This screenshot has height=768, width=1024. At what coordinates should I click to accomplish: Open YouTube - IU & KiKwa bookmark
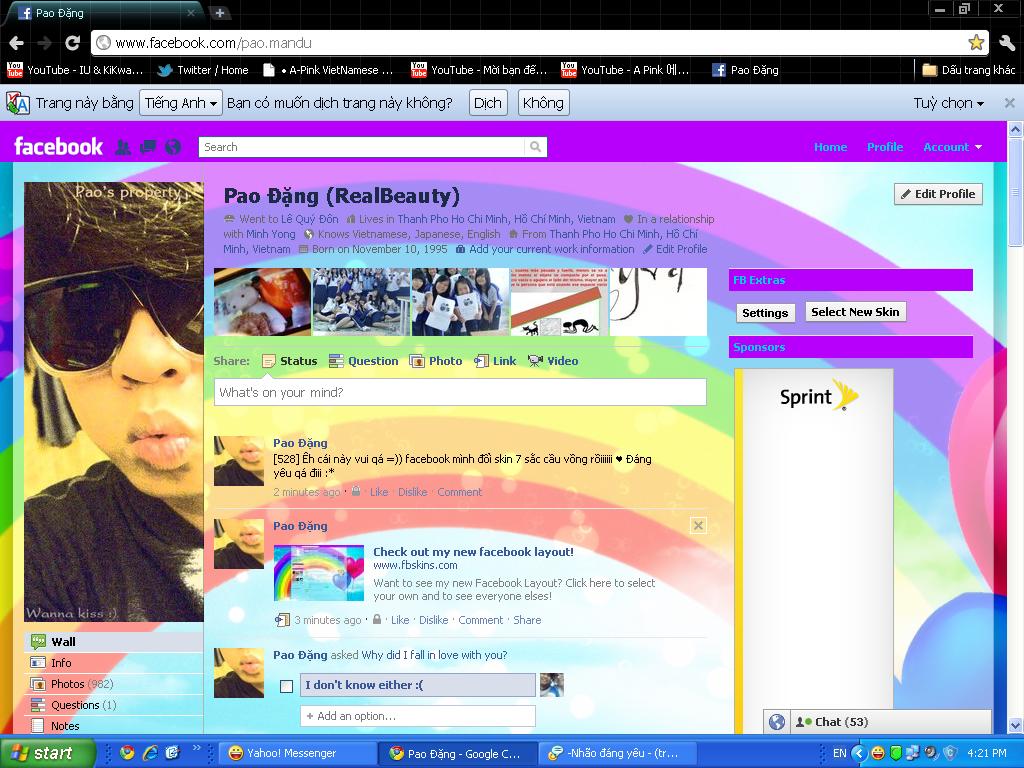[x=74, y=70]
